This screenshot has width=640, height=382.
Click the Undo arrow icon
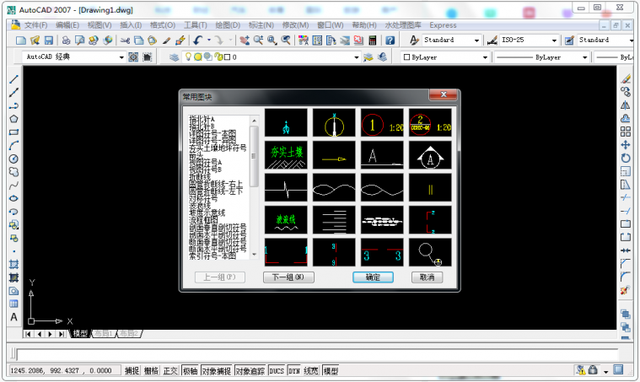(198, 40)
